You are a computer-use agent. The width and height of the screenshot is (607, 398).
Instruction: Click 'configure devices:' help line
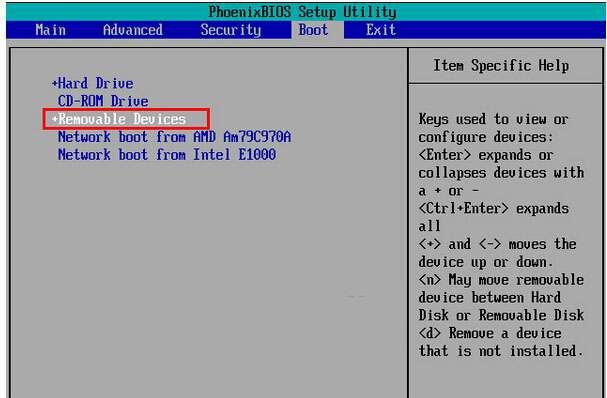(486, 137)
